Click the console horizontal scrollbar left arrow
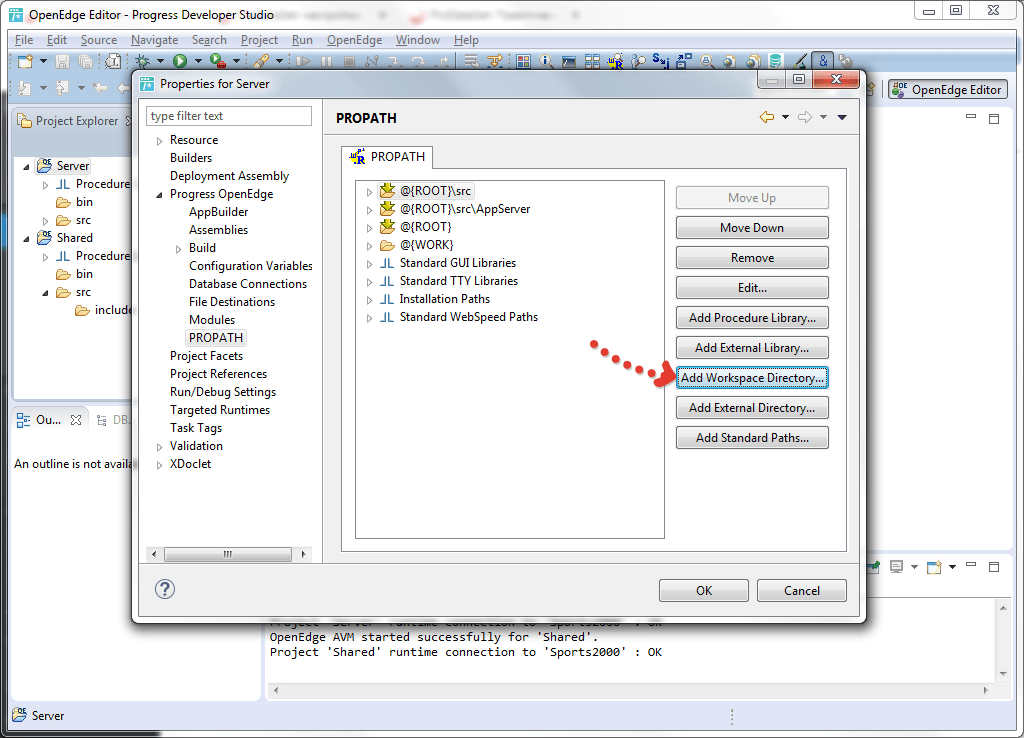Screen dimensions: 1024x738 (276, 690)
